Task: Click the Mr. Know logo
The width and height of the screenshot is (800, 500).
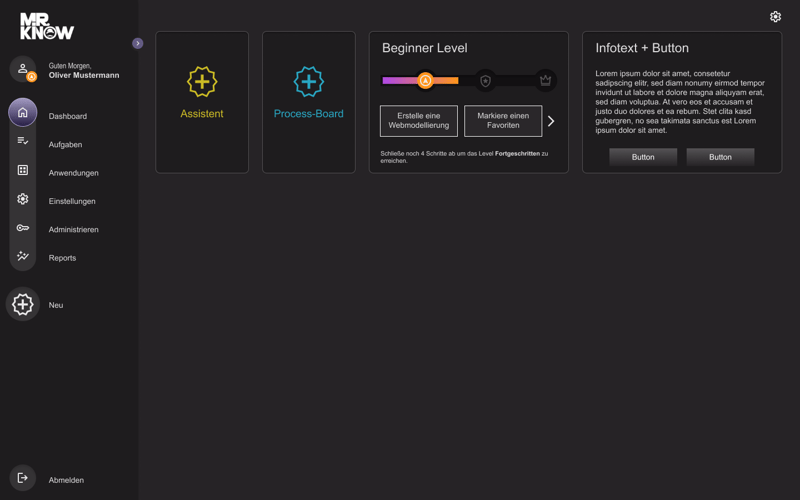Action: (x=47, y=26)
